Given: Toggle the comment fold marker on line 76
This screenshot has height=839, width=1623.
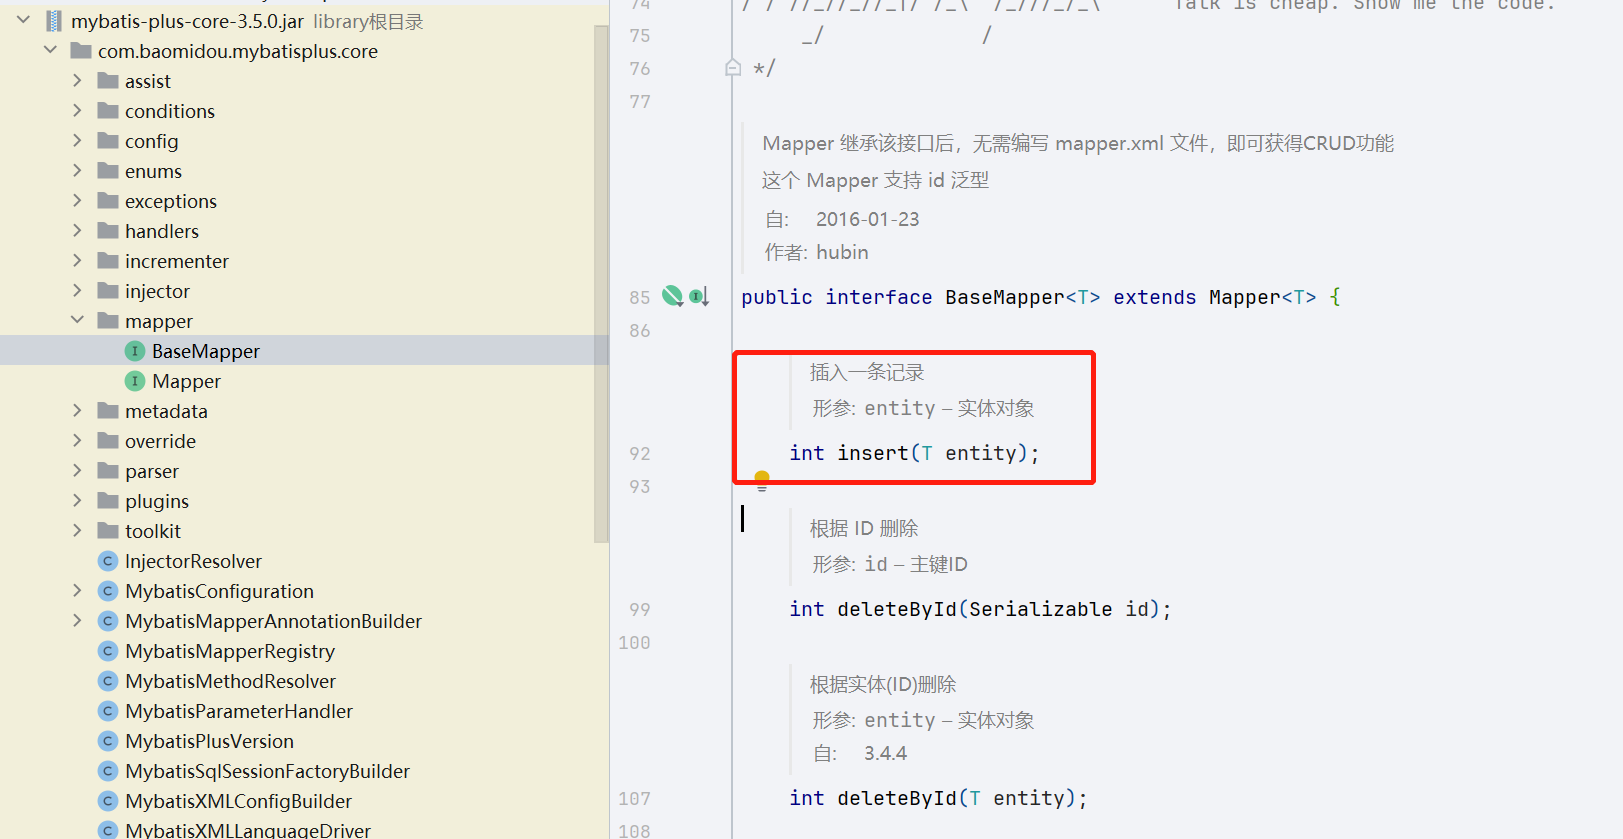Looking at the screenshot, I should tap(733, 68).
